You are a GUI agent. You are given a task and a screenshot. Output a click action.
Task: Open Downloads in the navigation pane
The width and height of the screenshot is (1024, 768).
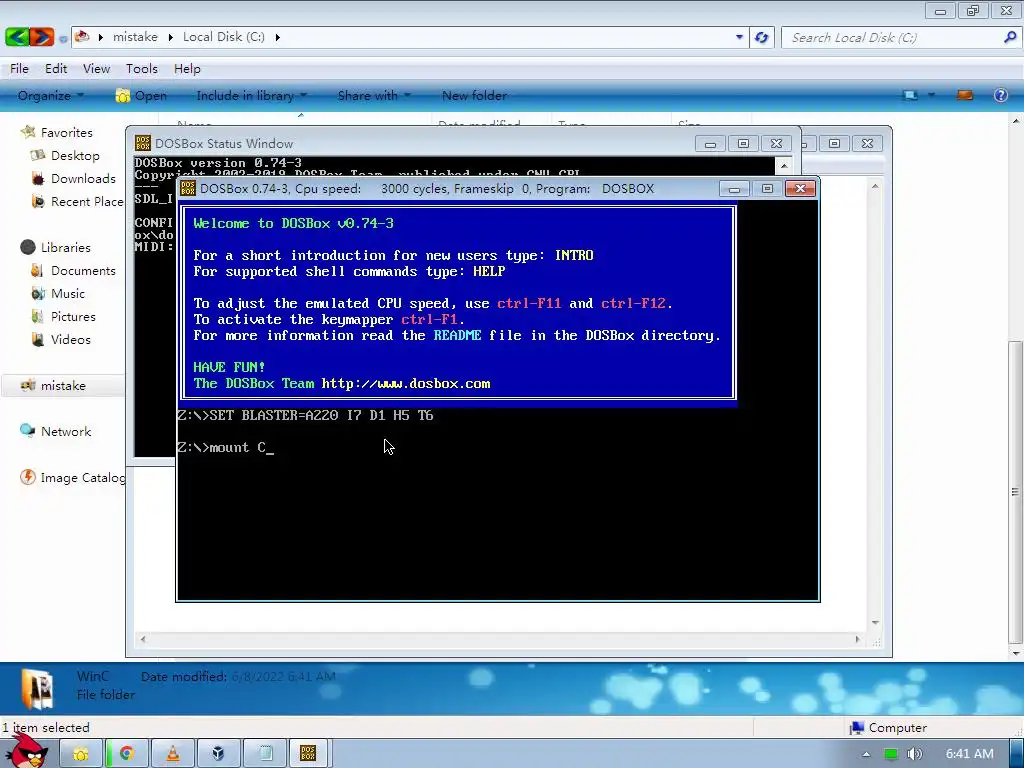73,178
